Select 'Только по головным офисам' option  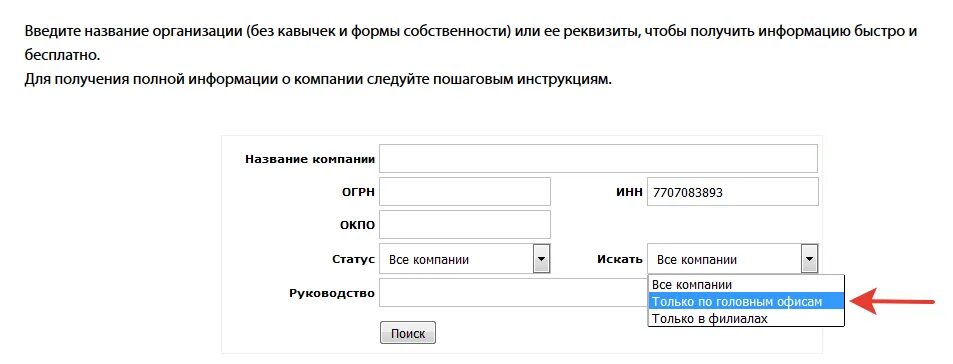click(746, 301)
